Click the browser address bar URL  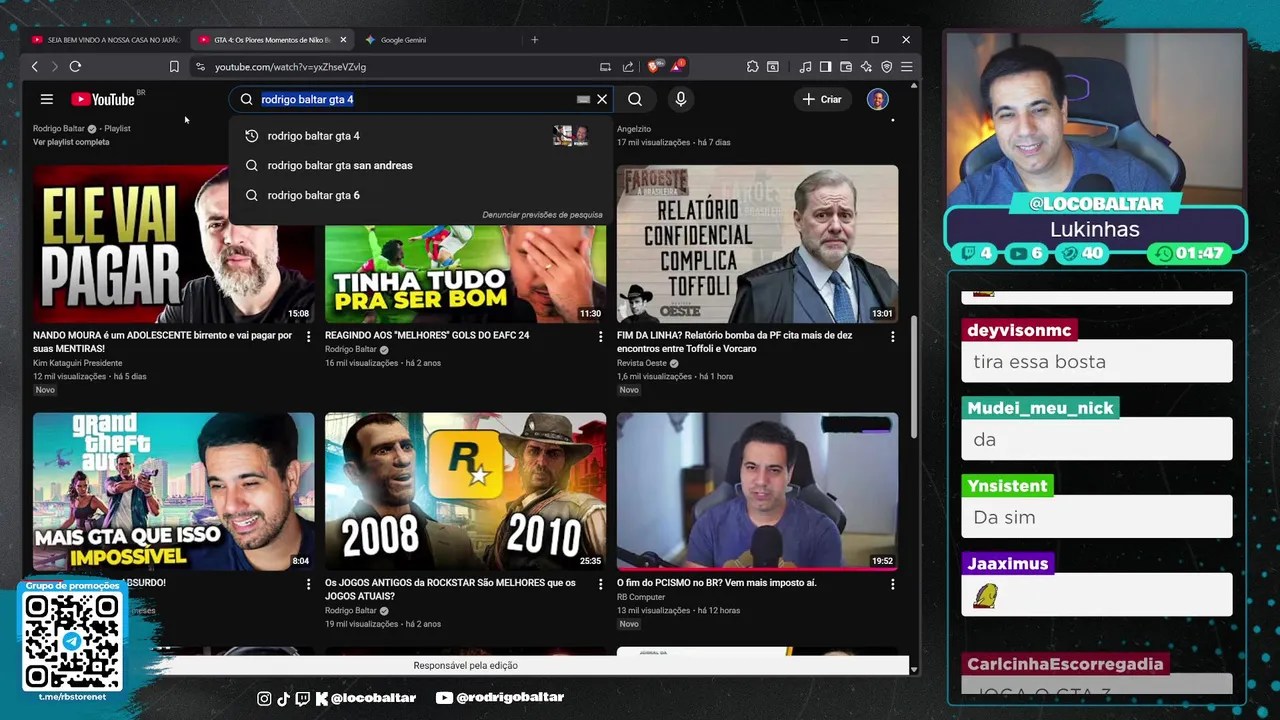click(x=290, y=67)
